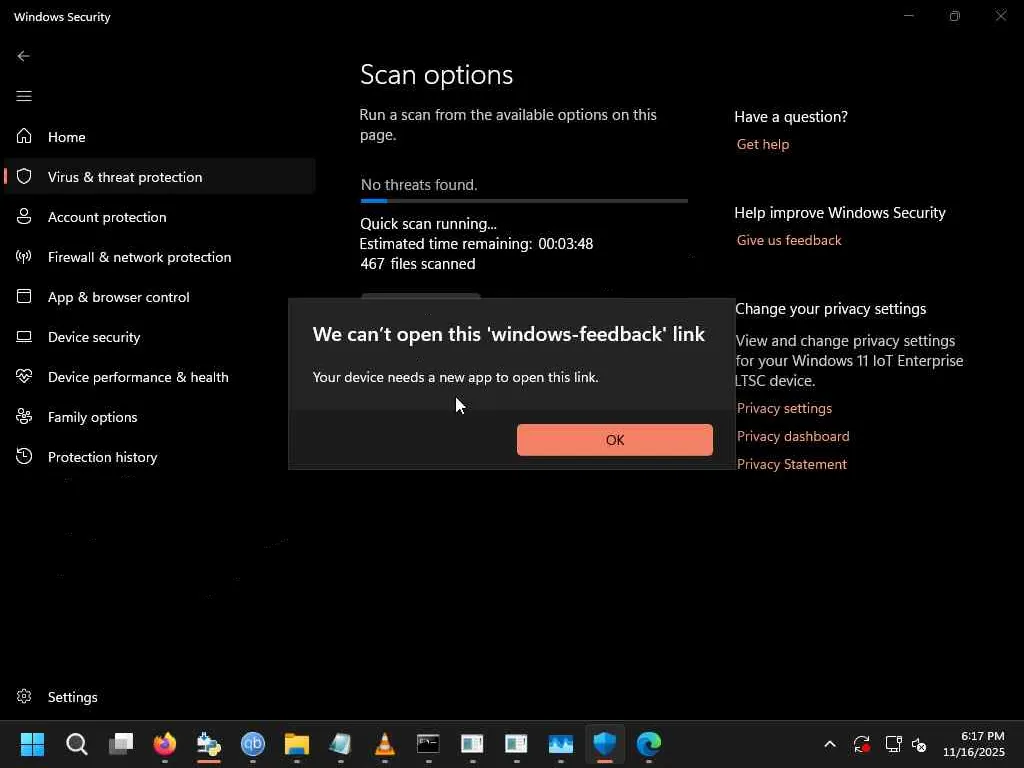Open taskbar Search magnifier
Viewport: 1024px width, 768px height.
(76, 743)
